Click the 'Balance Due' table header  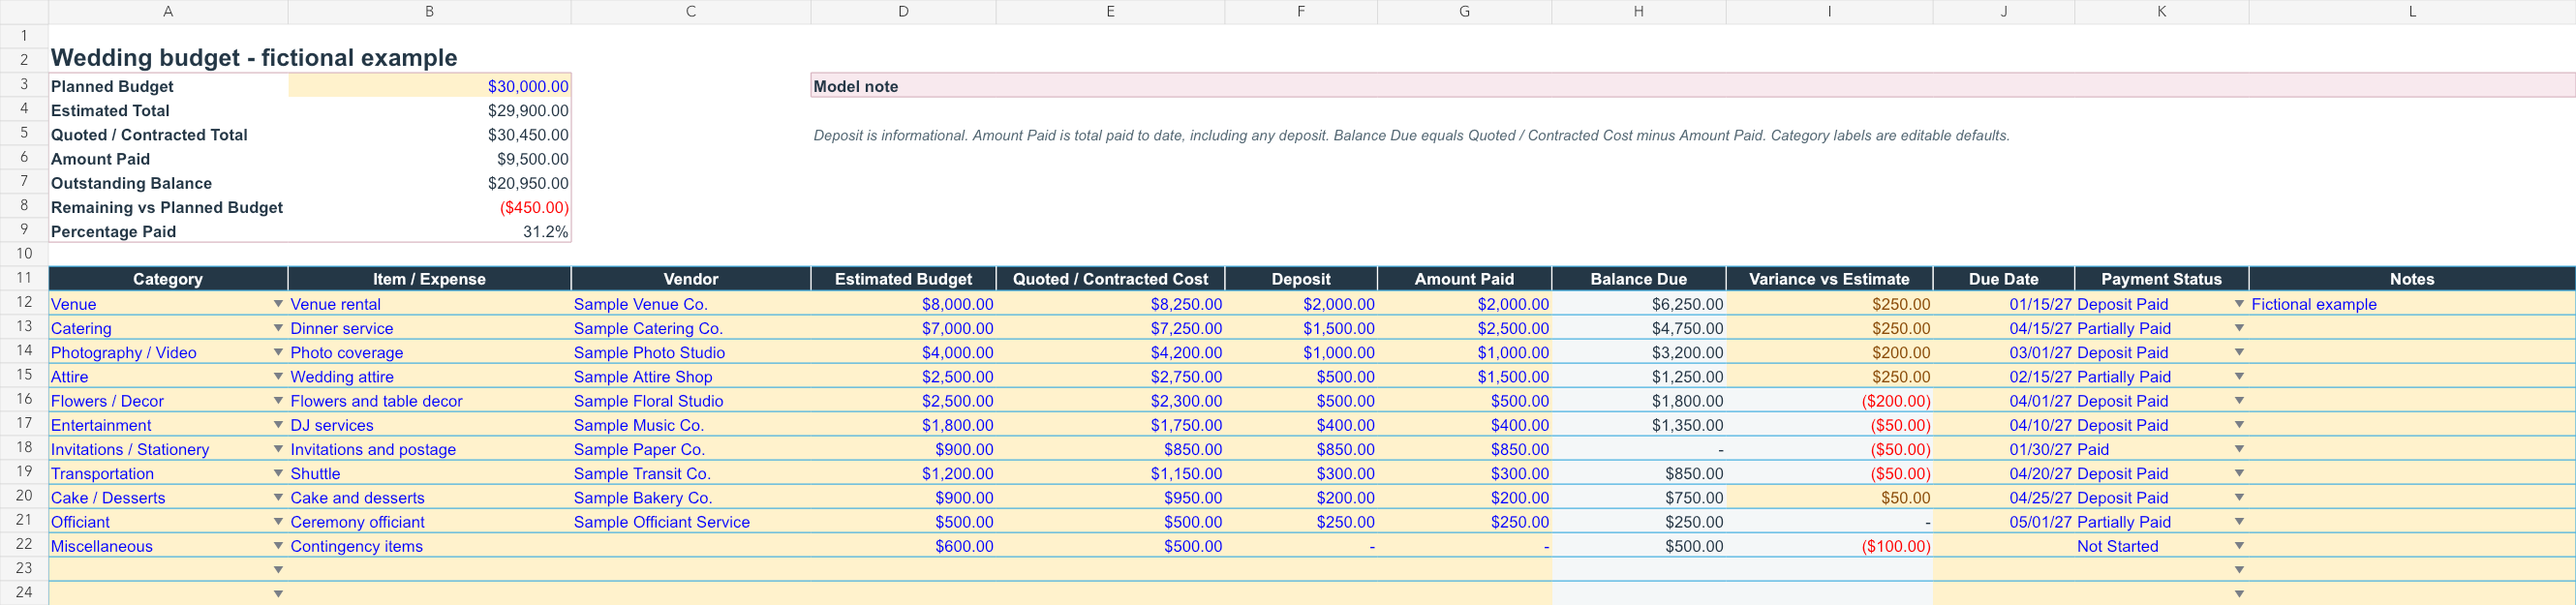point(1638,279)
